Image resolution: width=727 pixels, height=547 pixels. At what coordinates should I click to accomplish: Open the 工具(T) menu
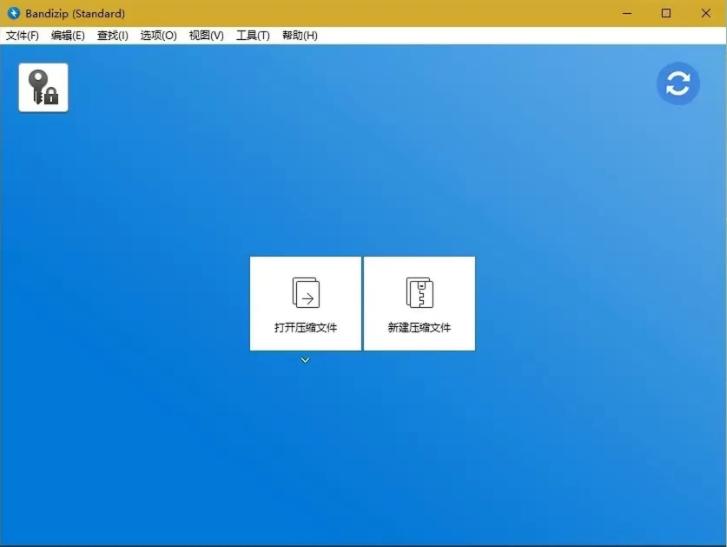click(x=253, y=36)
